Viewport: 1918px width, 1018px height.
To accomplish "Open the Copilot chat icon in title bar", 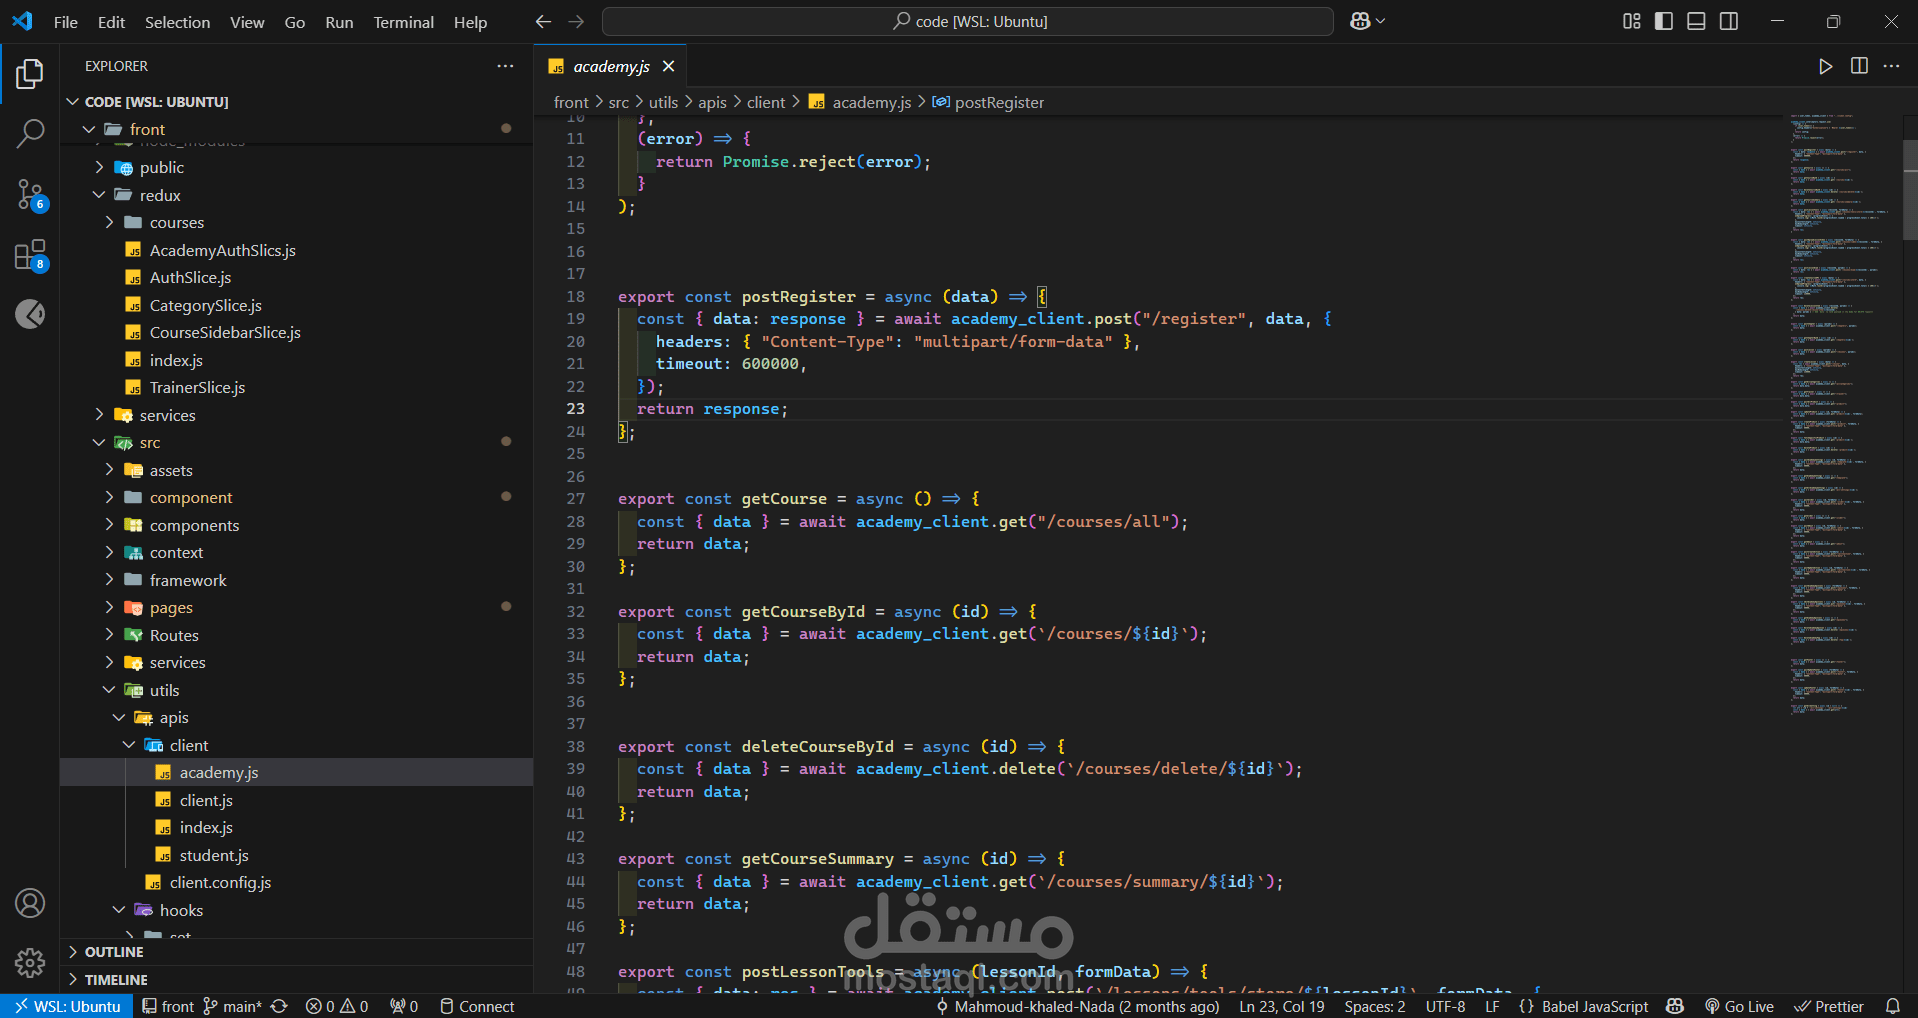I will [1360, 21].
